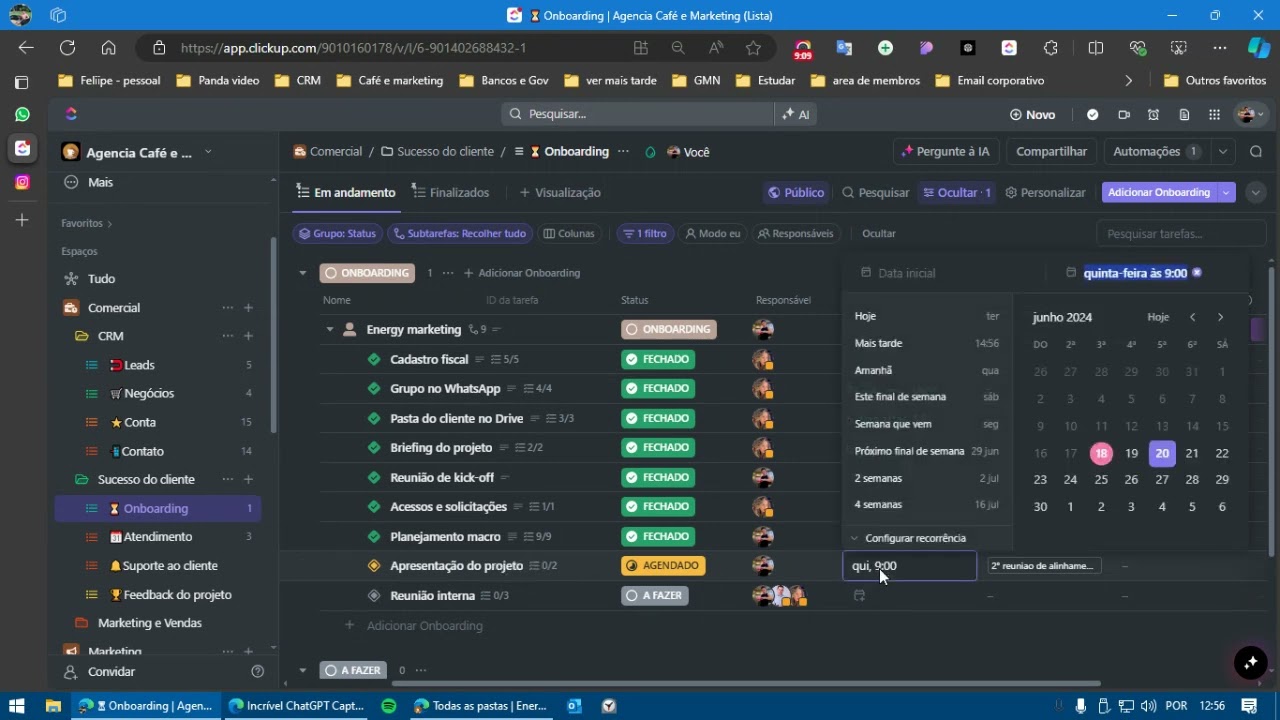Click the reminder alarm clock icon
This screenshot has height=720, width=1280.
1153,115
